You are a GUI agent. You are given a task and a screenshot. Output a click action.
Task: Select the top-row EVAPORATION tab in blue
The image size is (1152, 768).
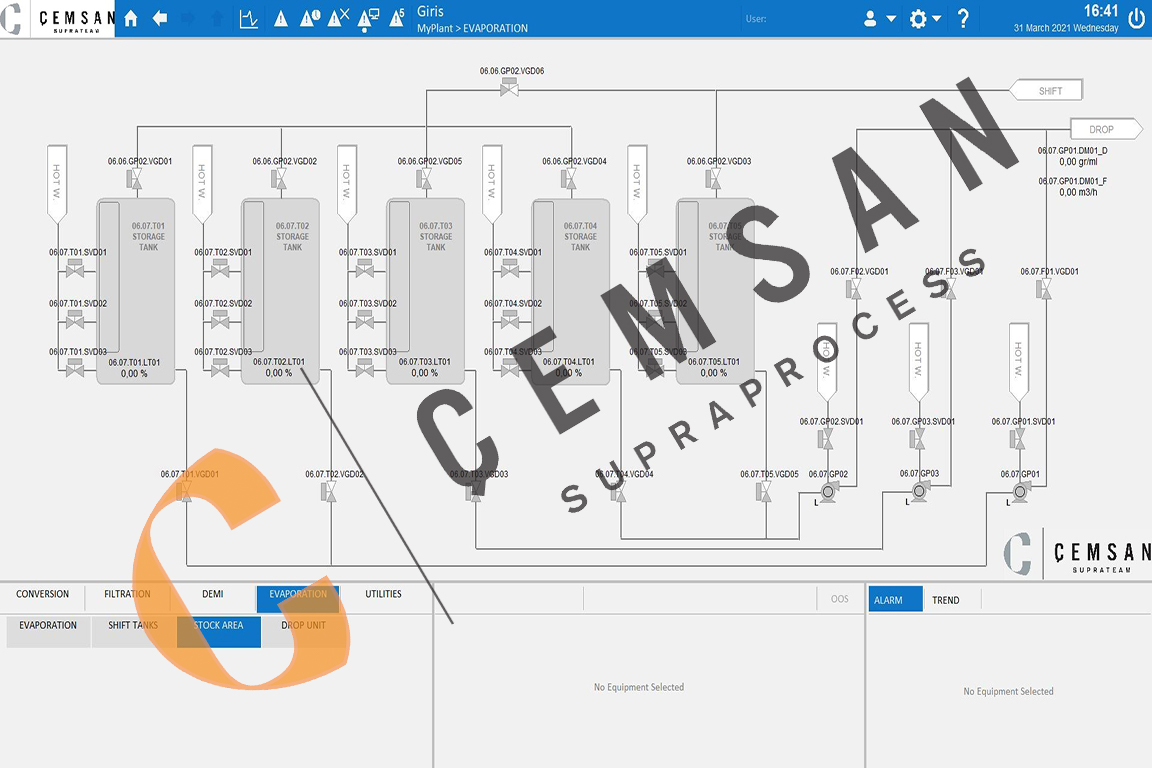coord(298,598)
